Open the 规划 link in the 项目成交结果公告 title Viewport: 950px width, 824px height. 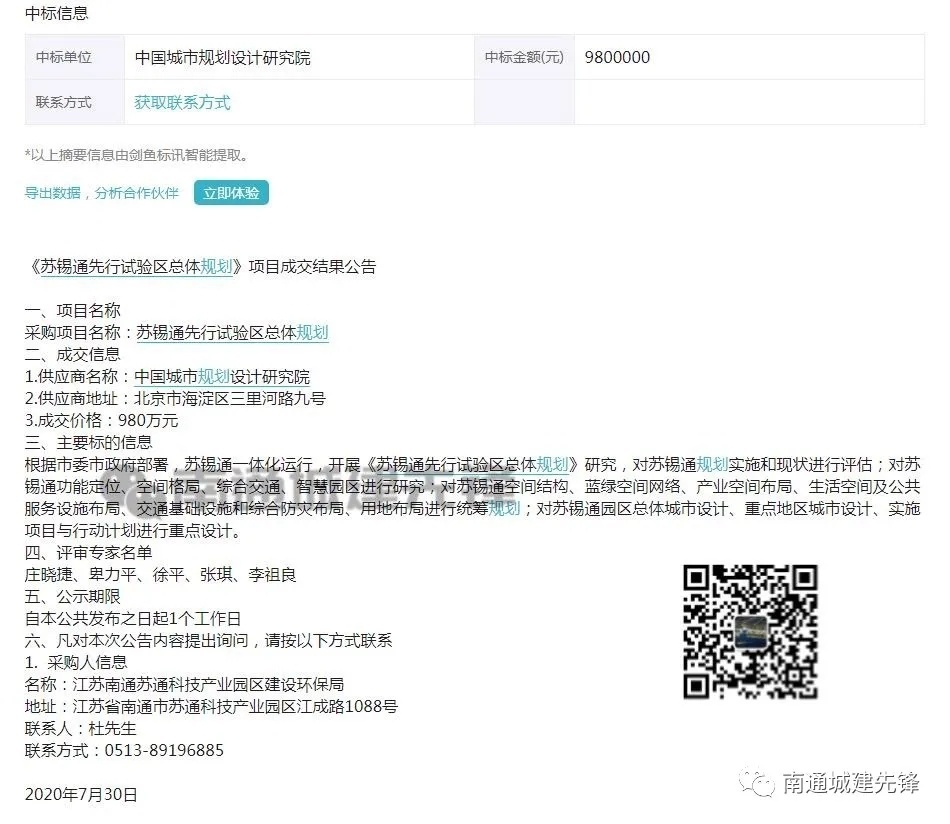(216, 267)
